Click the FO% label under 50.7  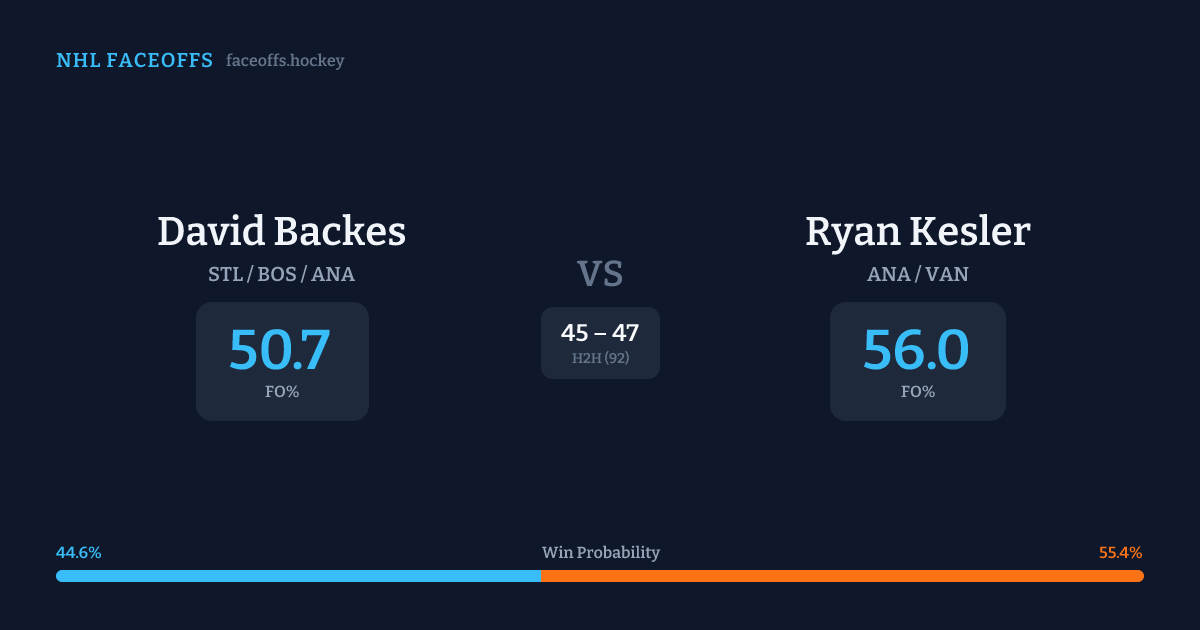coord(282,392)
